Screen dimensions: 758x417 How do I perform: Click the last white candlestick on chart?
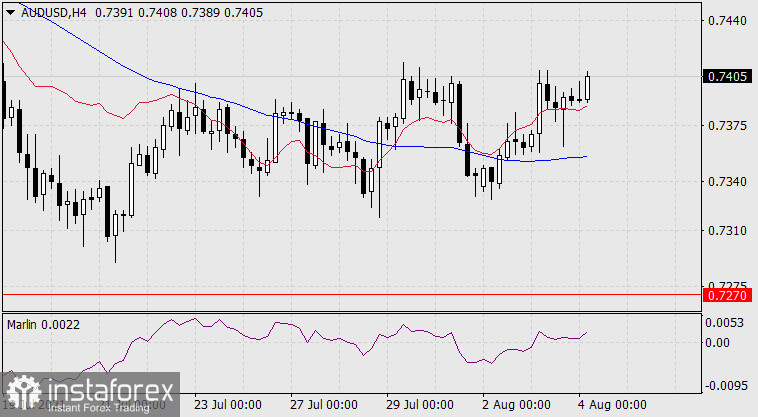coord(588,88)
